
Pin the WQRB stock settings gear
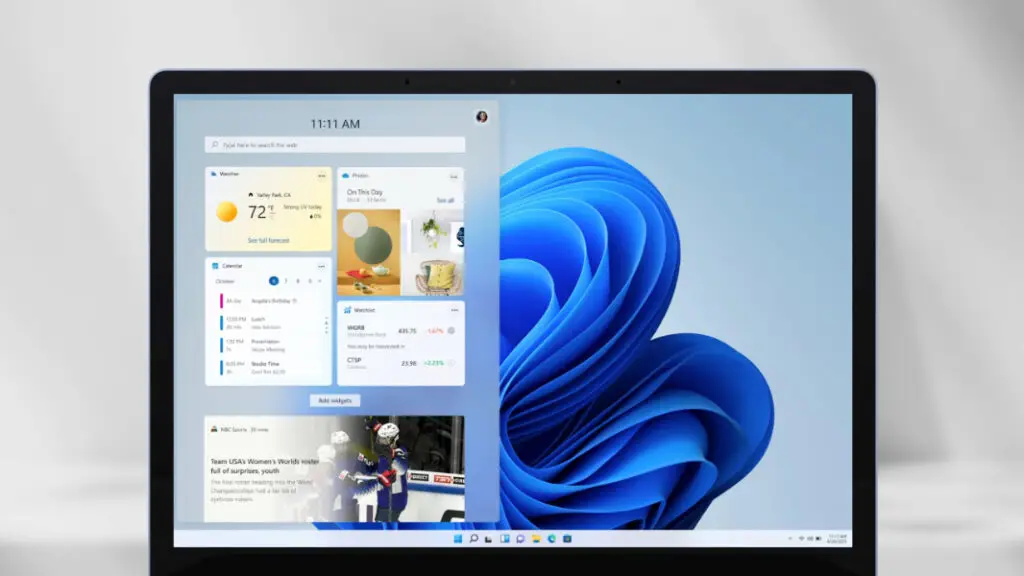[452, 330]
